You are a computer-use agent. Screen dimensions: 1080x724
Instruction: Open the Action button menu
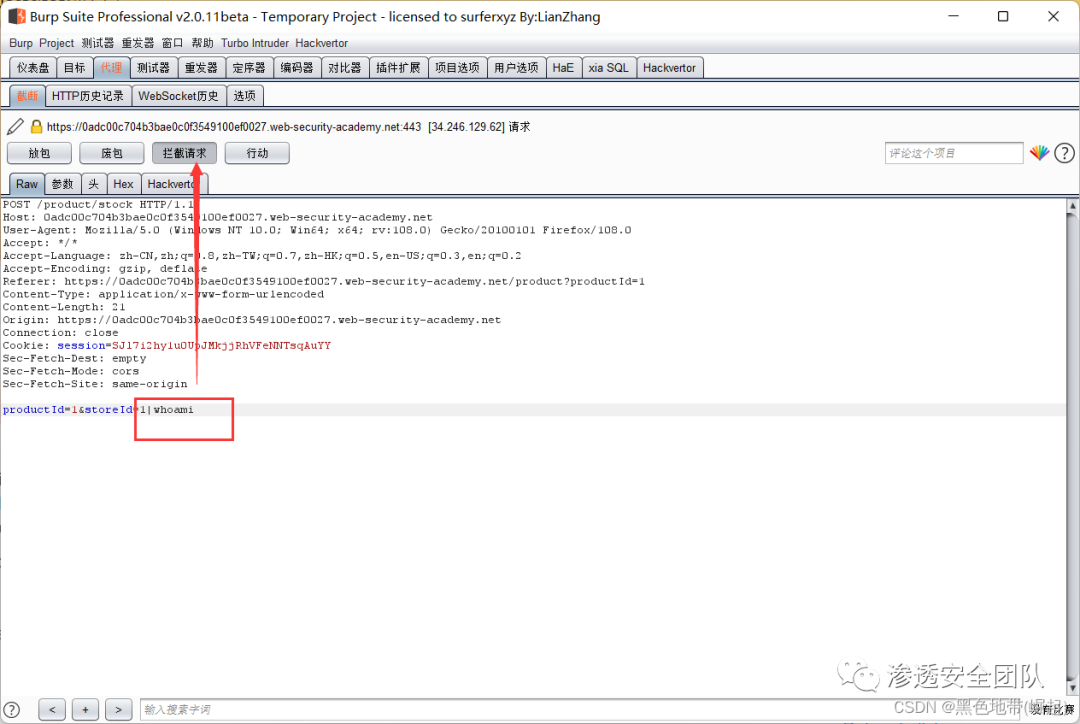[x=257, y=153]
